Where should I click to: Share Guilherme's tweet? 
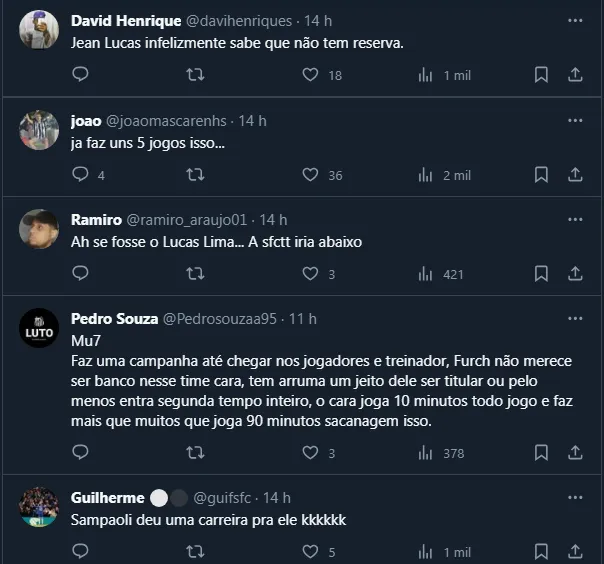click(x=575, y=551)
